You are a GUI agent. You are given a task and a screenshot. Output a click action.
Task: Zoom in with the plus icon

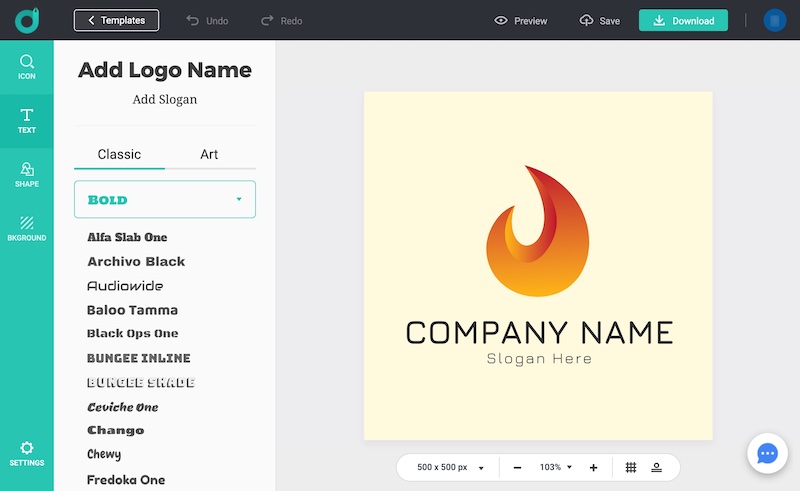(x=593, y=468)
